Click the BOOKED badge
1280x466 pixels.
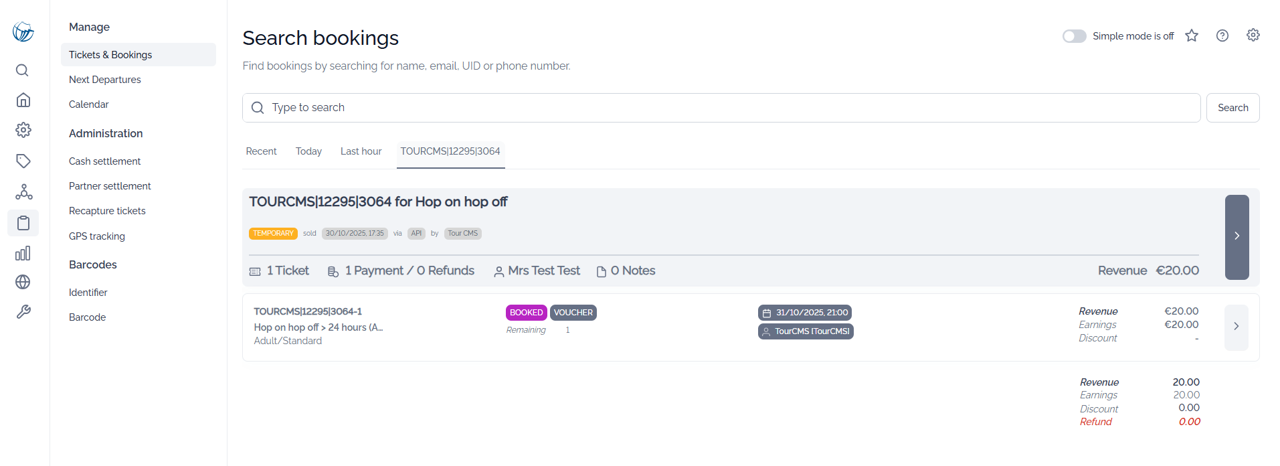(526, 313)
